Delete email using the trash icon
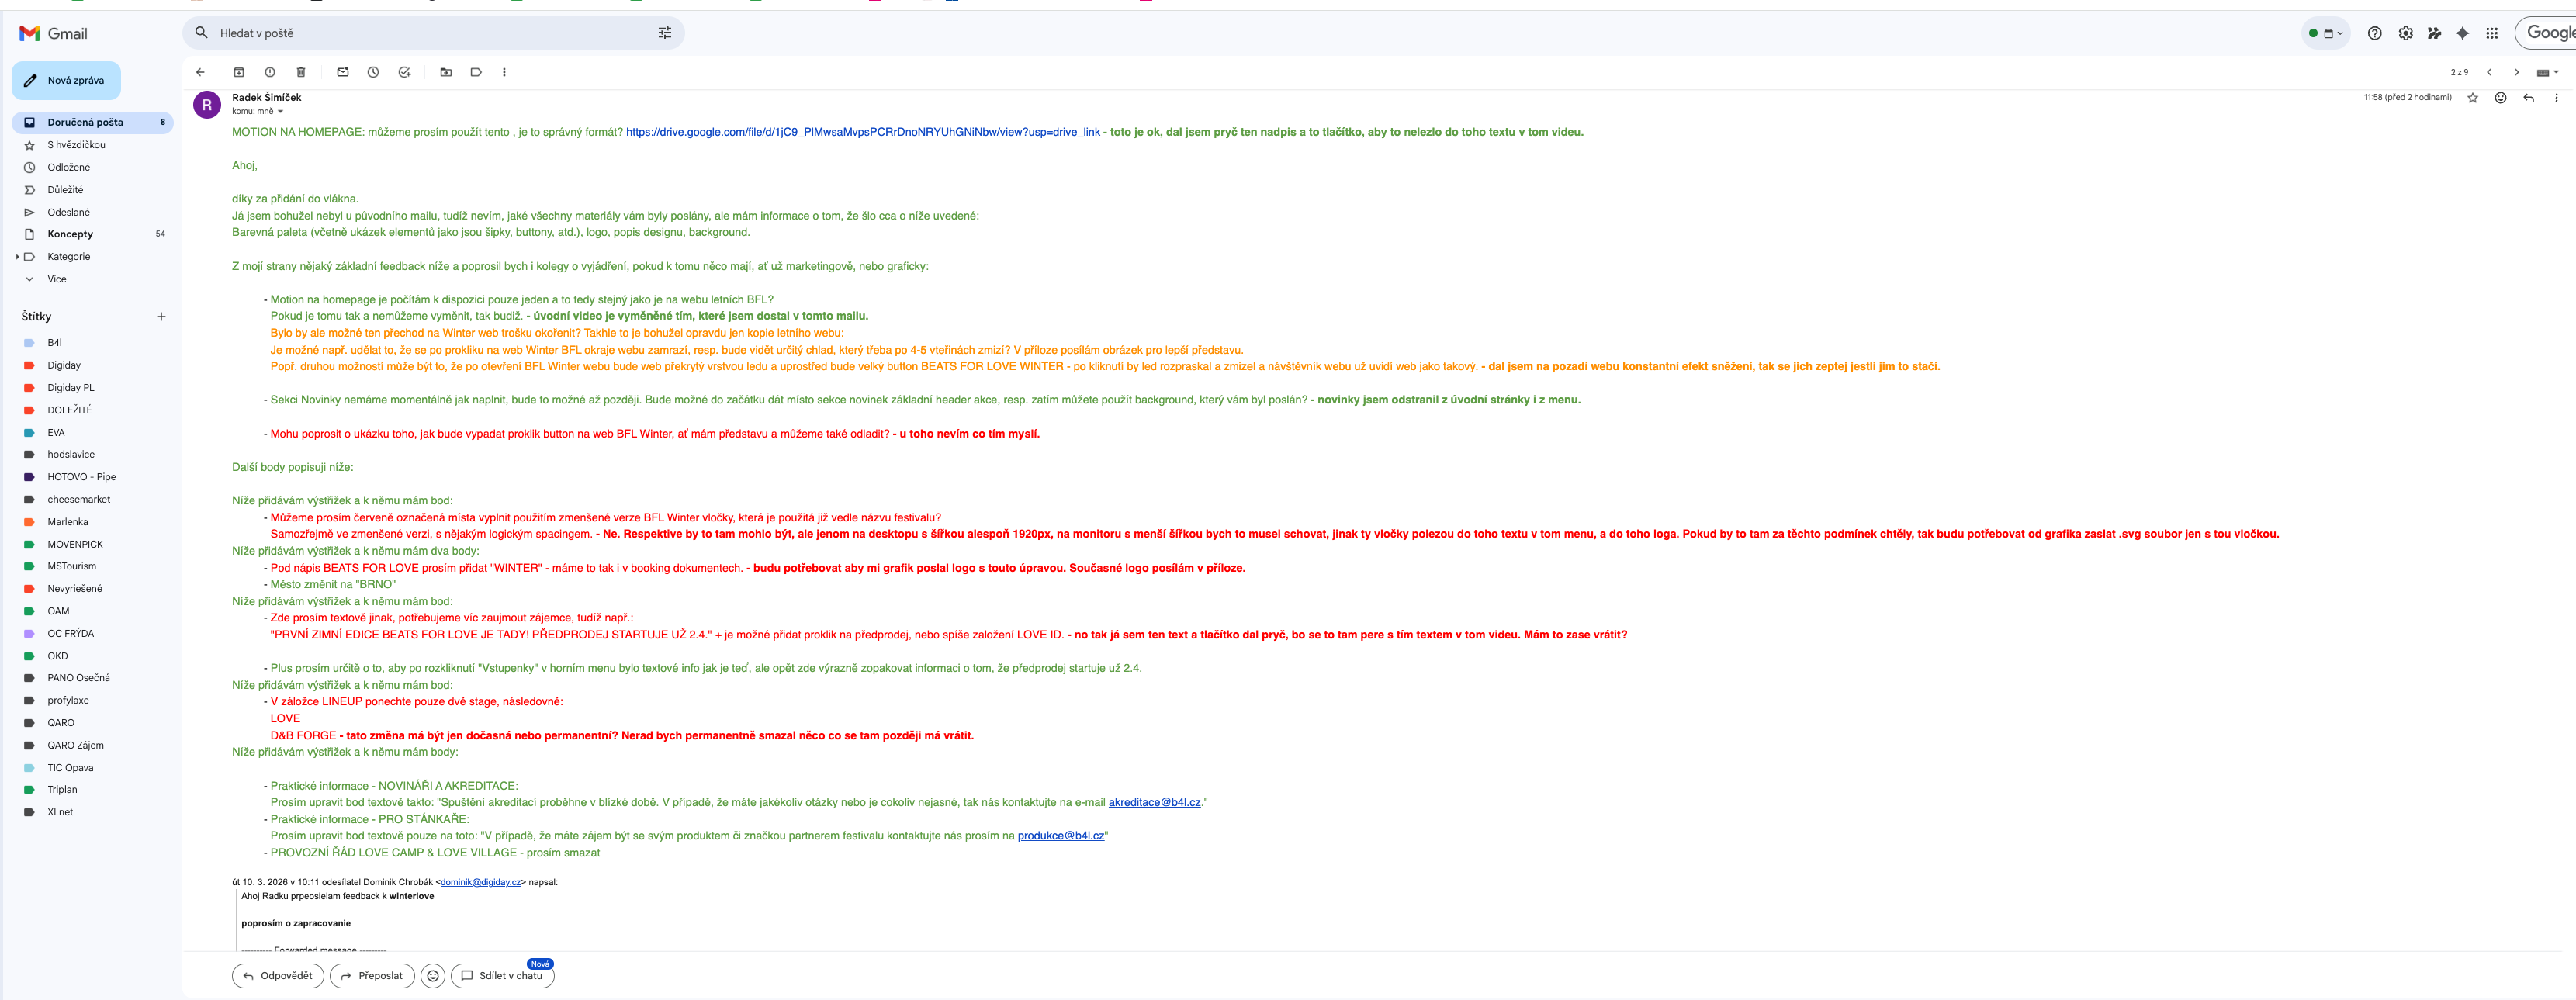Image resolution: width=2576 pixels, height=1000 pixels. [x=301, y=72]
